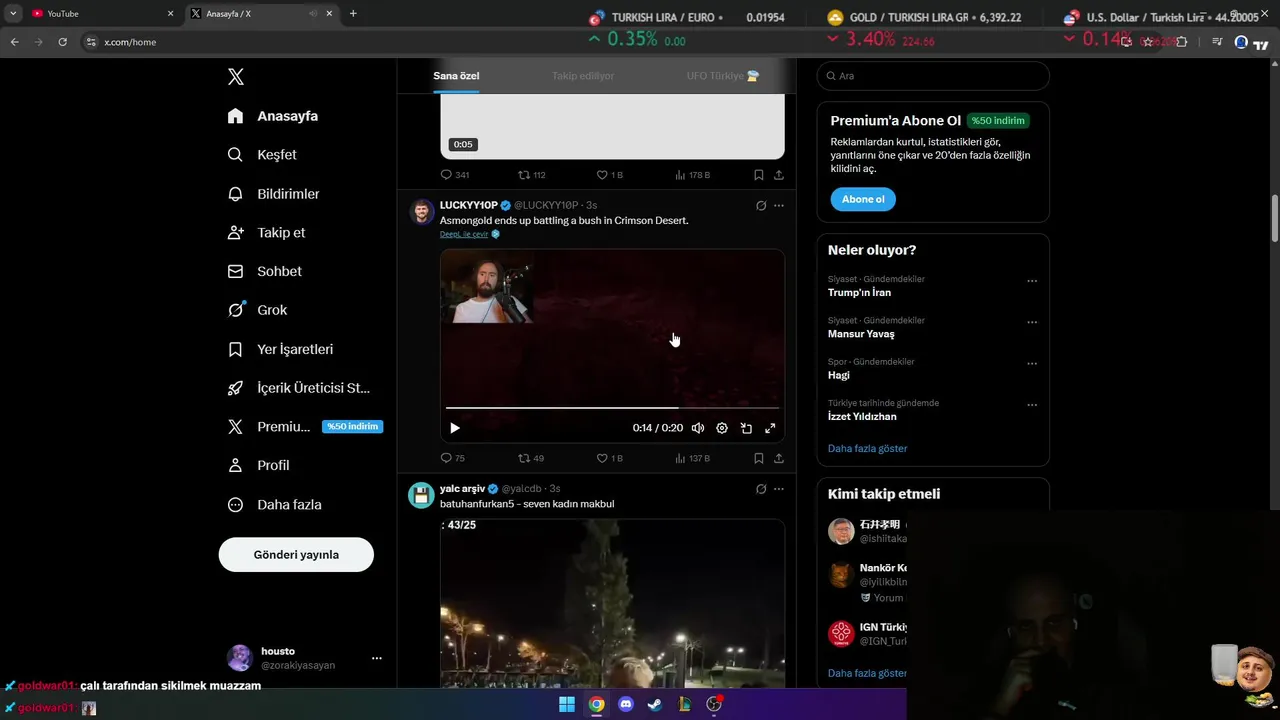Click Gönderi yayınla post button
This screenshot has width=1280, height=720.
[296, 554]
